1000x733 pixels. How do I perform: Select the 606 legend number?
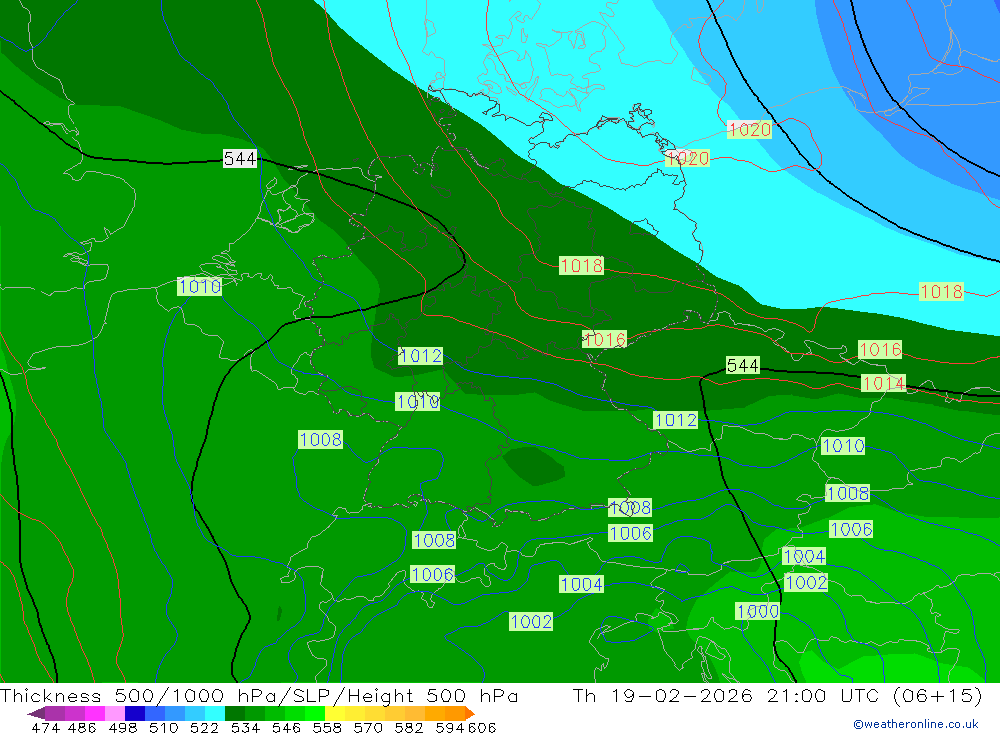tap(481, 727)
